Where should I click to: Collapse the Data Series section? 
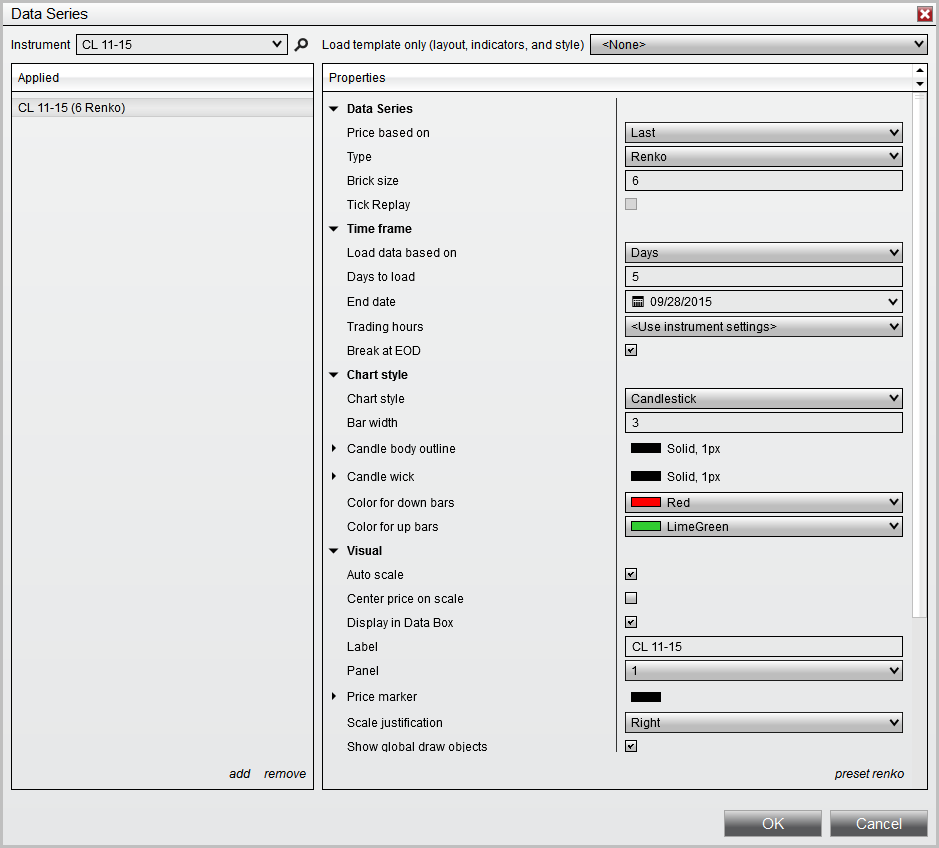(x=334, y=109)
